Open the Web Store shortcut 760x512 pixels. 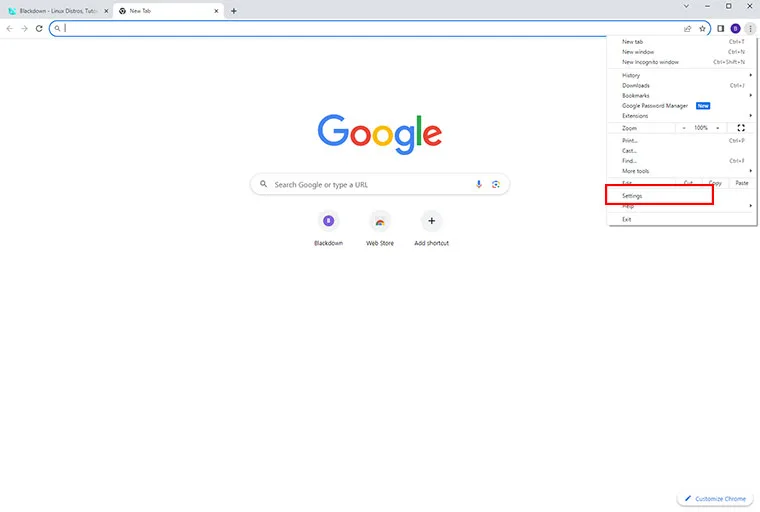[x=379, y=221]
